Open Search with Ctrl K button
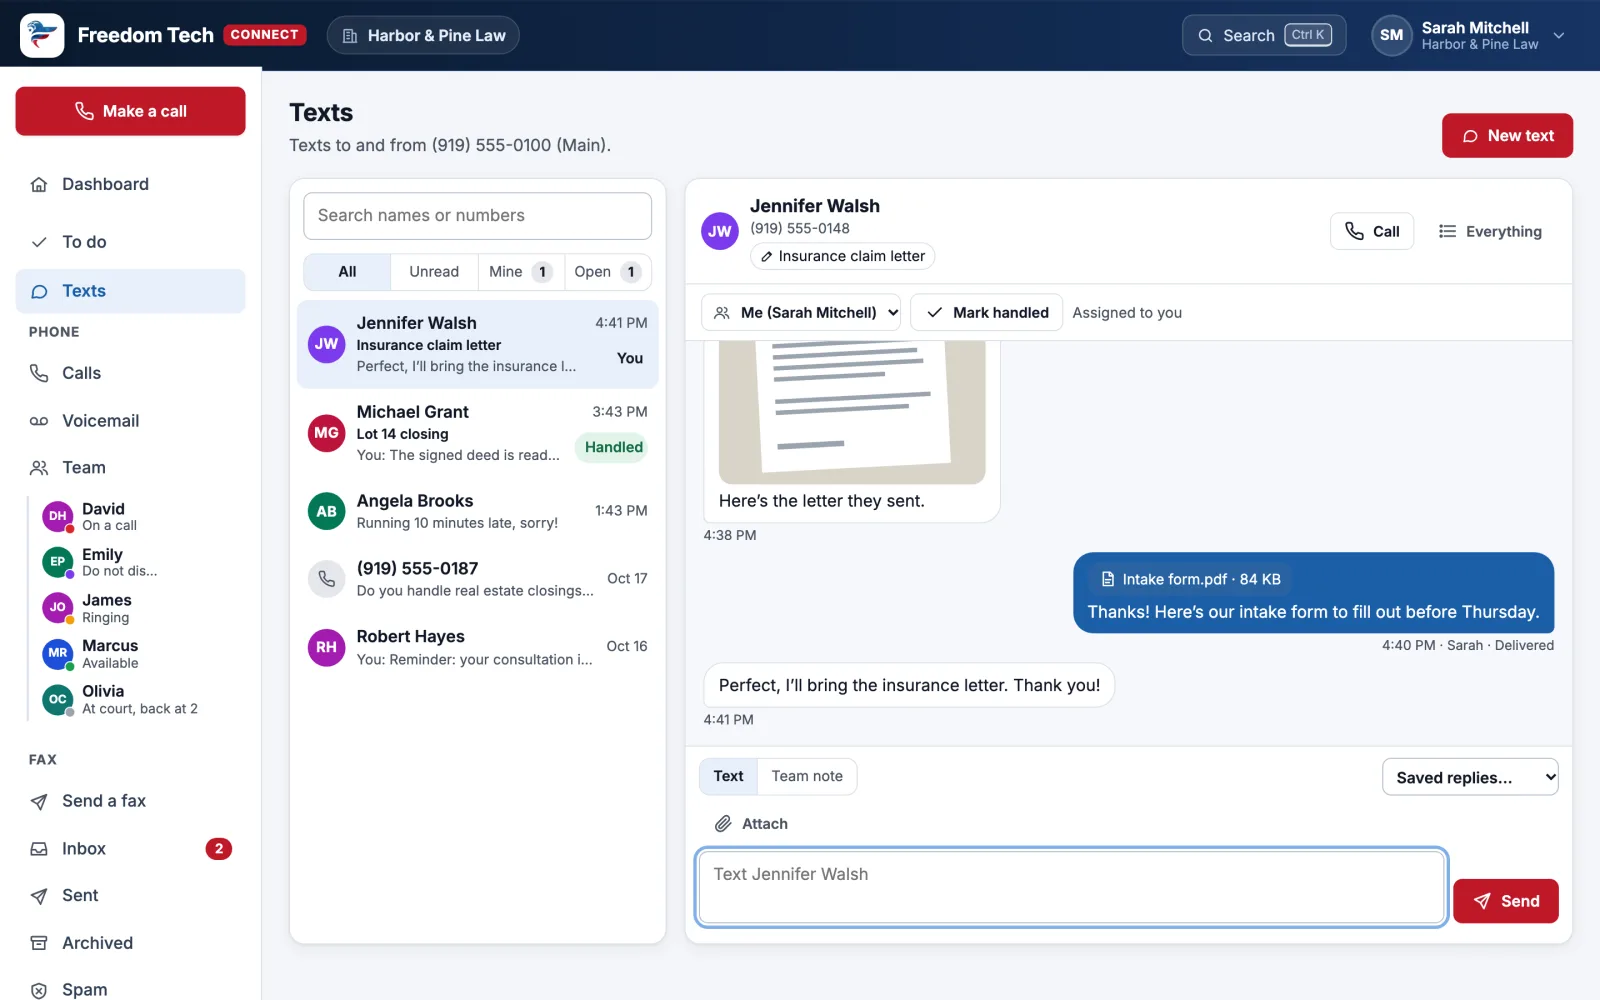The height and width of the screenshot is (1000, 1600). coord(1264,35)
